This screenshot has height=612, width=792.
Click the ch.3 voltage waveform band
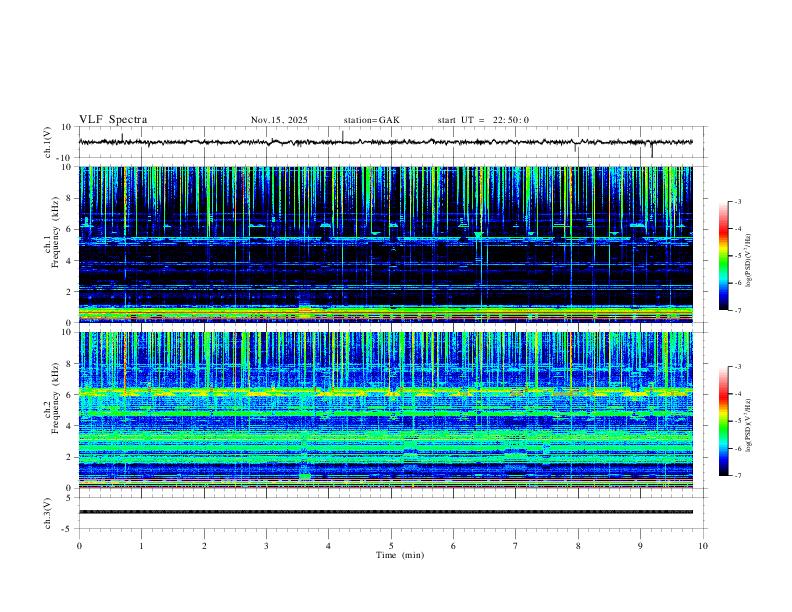click(386, 512)
